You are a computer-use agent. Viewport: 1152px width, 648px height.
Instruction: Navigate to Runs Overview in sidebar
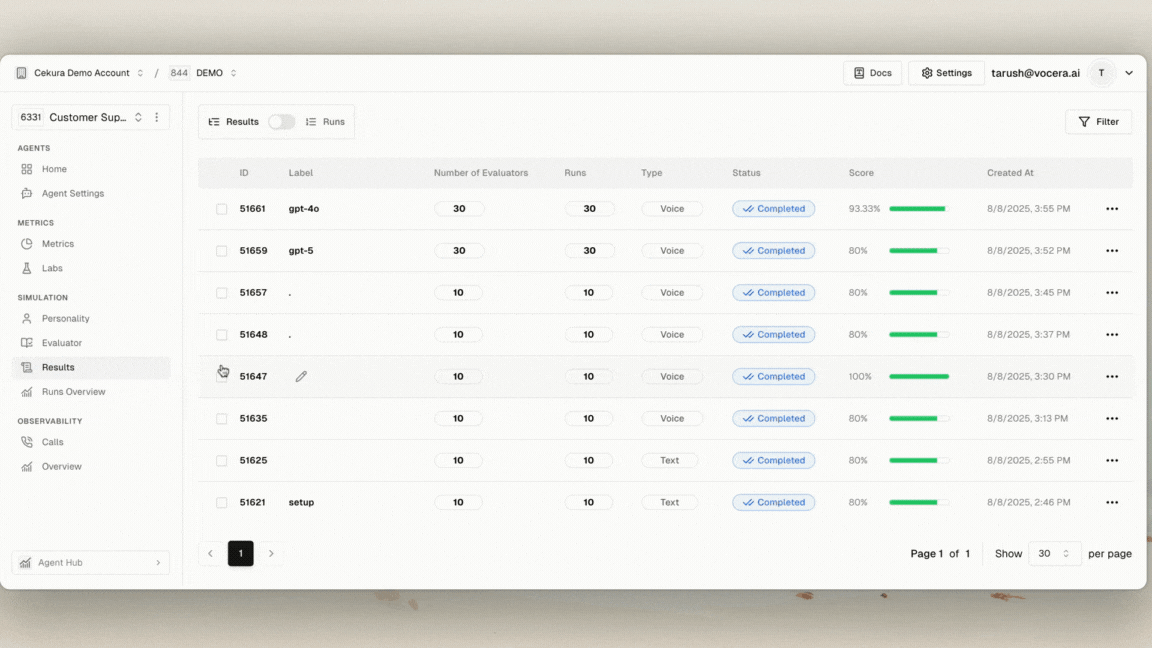73,392
